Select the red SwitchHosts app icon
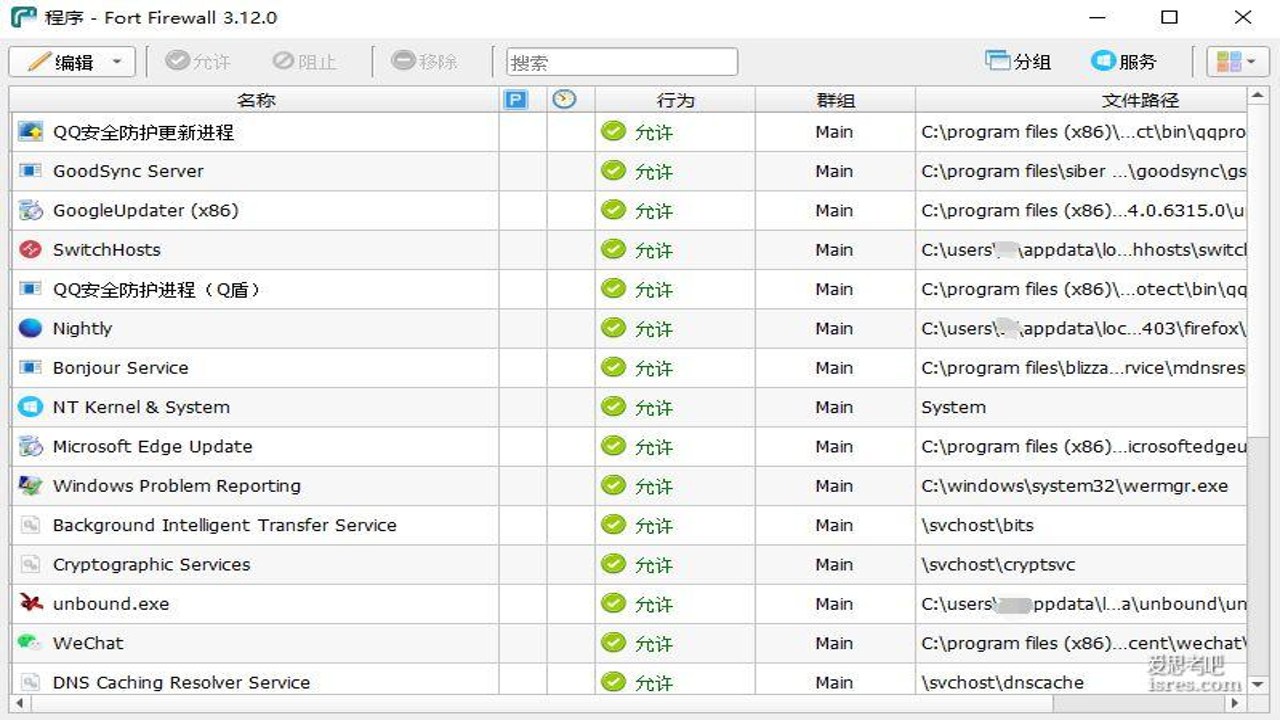 [31, 250]
